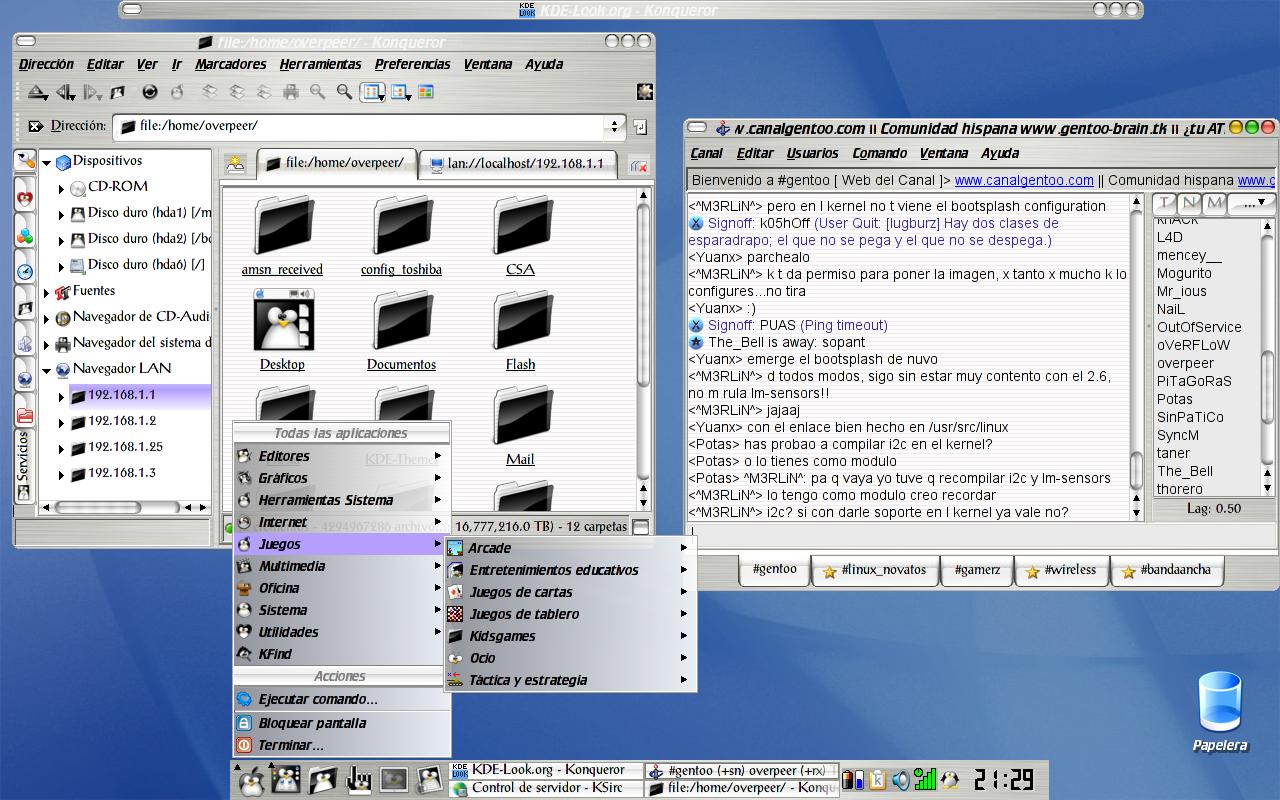
Task: Open the Papelera trash desktop icon
Action: tap(1220, 711)
